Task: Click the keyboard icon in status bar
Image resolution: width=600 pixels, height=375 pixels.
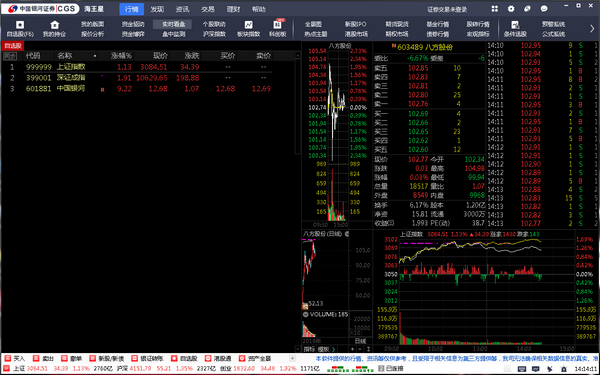Action: (x=522, y=369)
